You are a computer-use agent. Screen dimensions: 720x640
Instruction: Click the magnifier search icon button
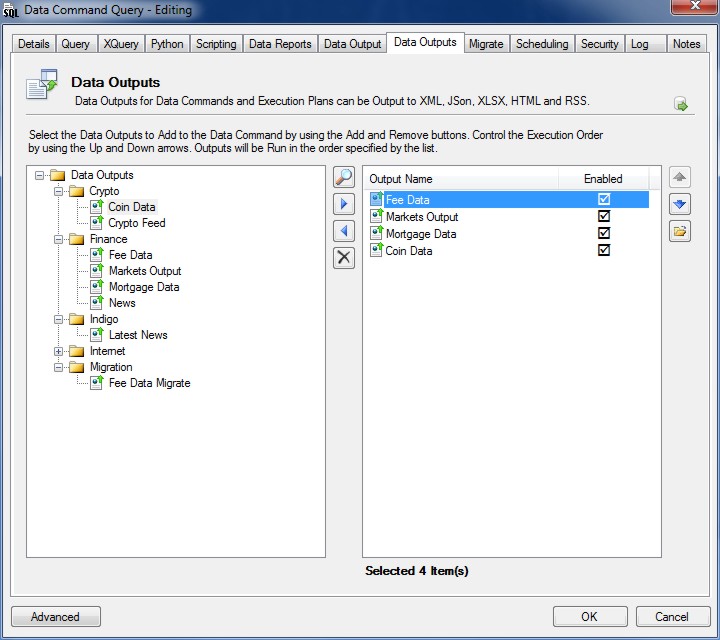[343, 178]
